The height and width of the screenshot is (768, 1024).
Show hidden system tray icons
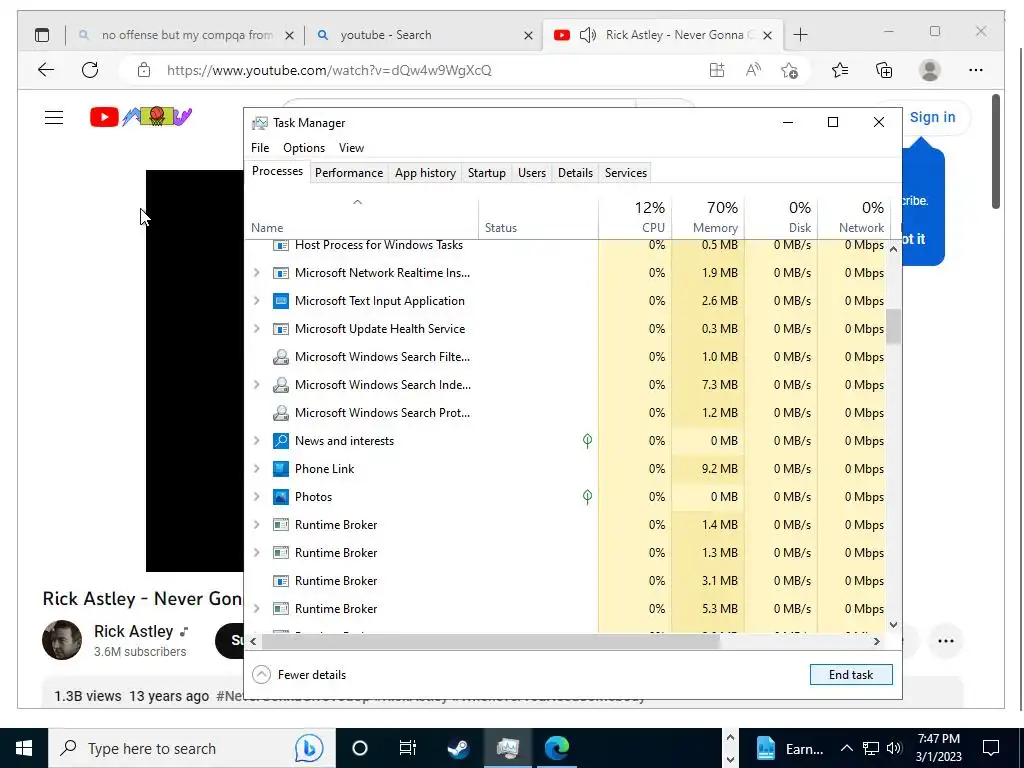[846, 748]
